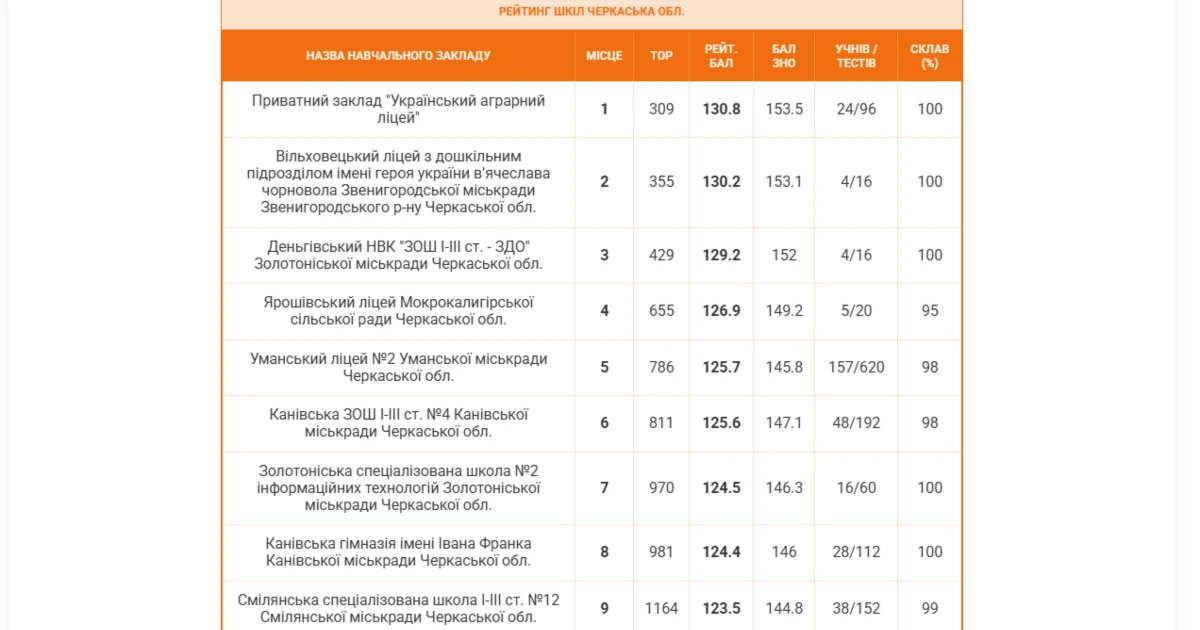
Task: Select Золотоніська спеціалізована школа №2 name
Action: [398, 488]
